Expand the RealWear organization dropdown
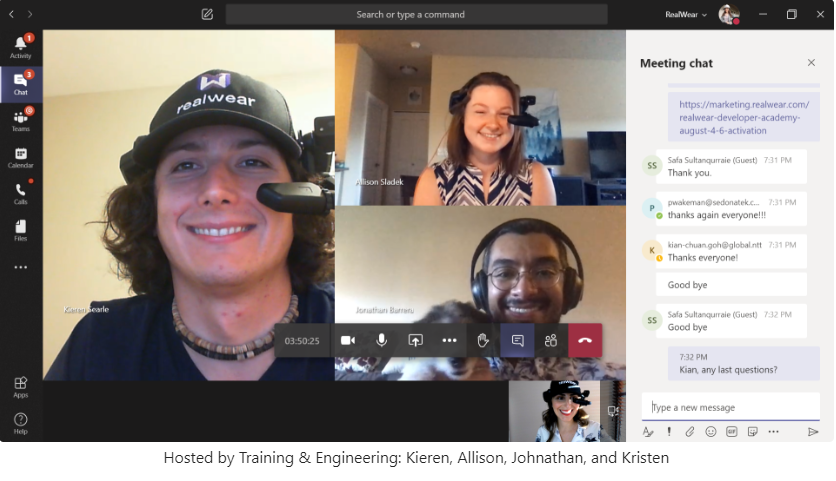 [686, 15]
